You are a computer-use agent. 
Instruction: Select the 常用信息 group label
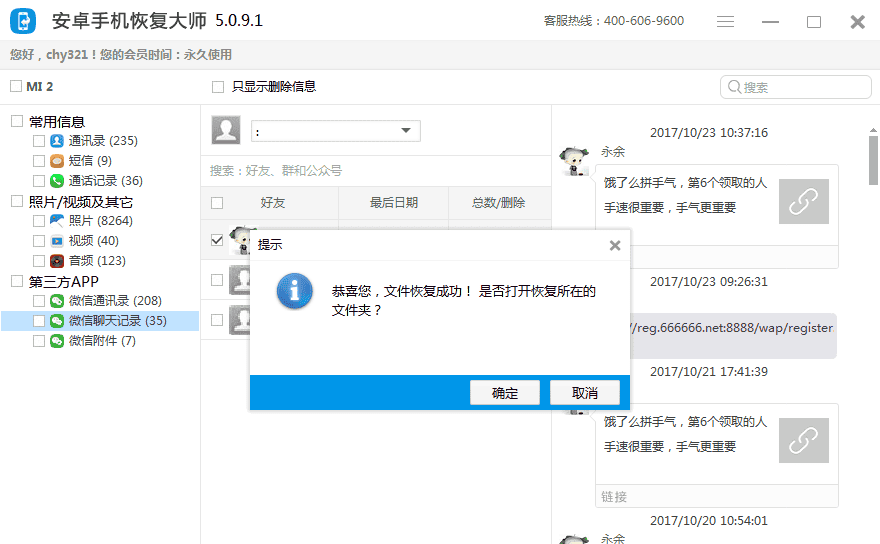coord(57,122)
